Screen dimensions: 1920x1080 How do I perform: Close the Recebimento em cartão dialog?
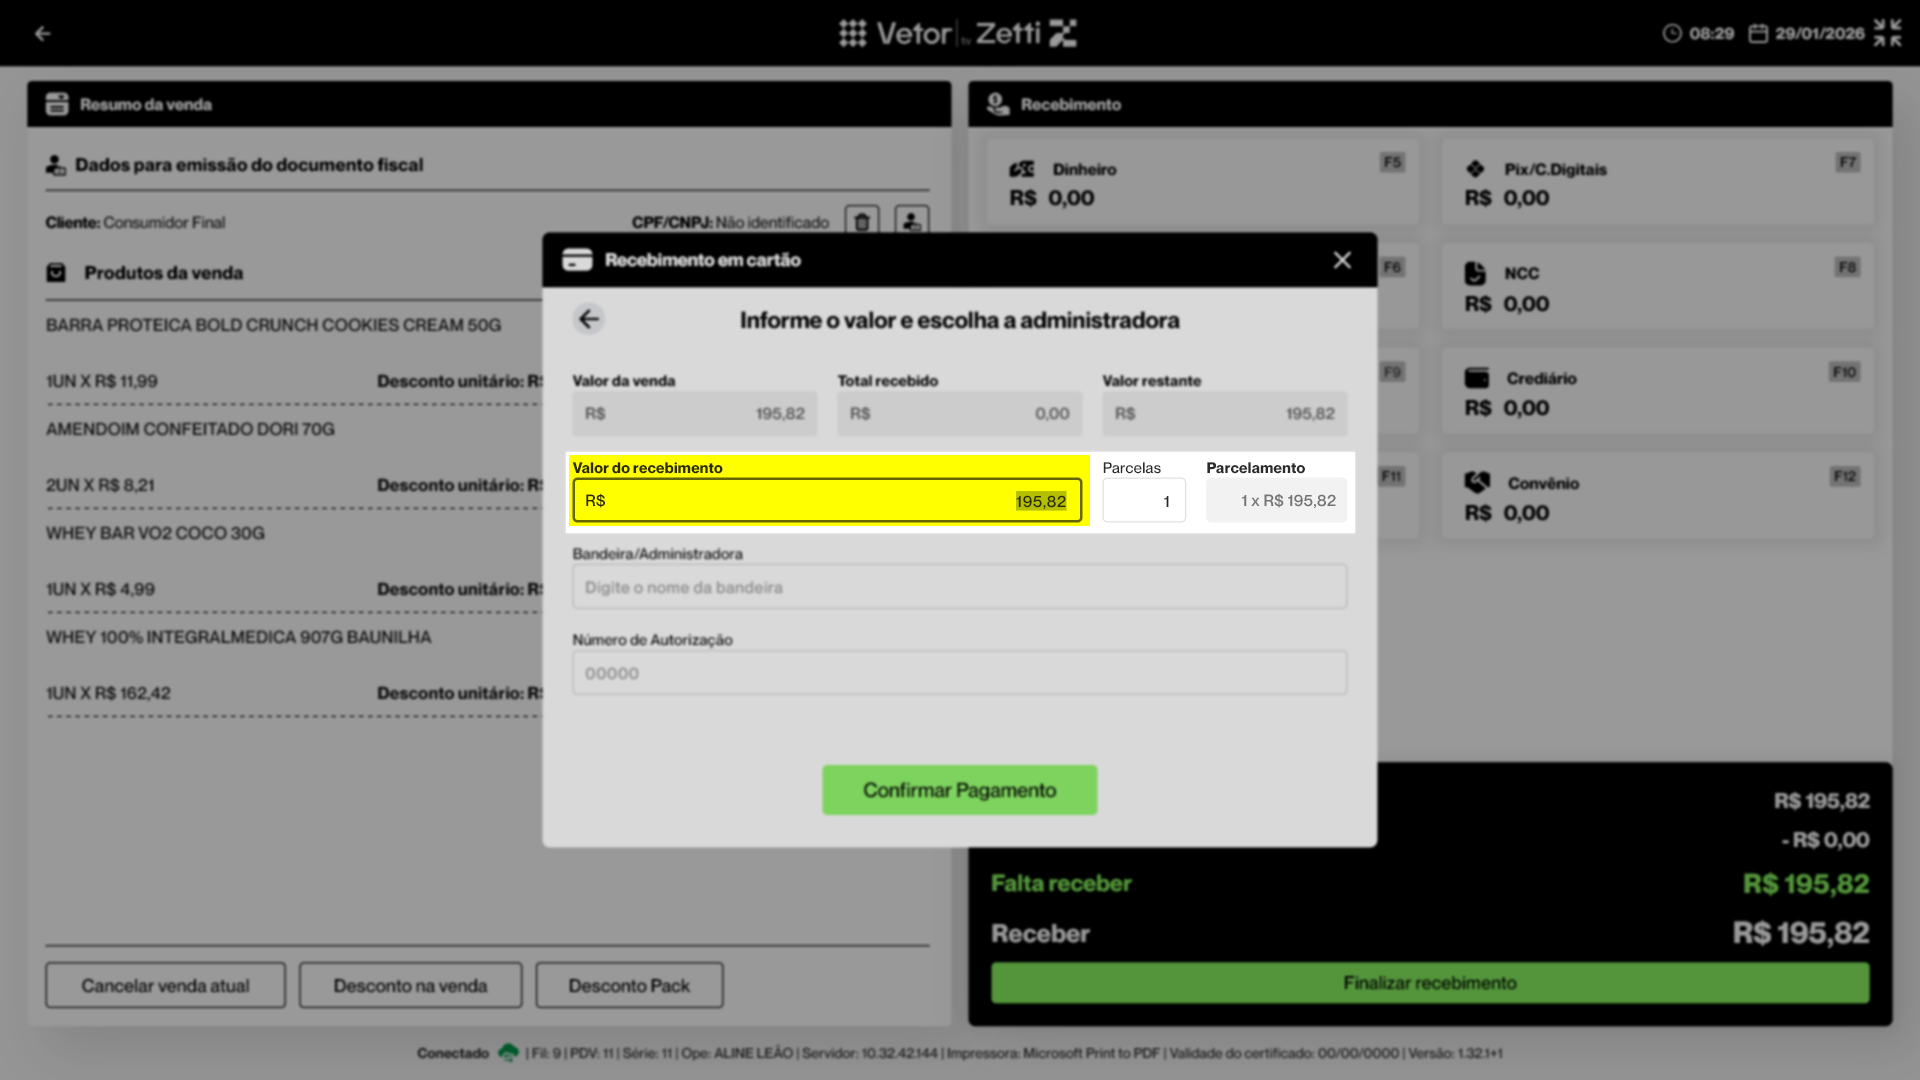tap(1342, 260)
